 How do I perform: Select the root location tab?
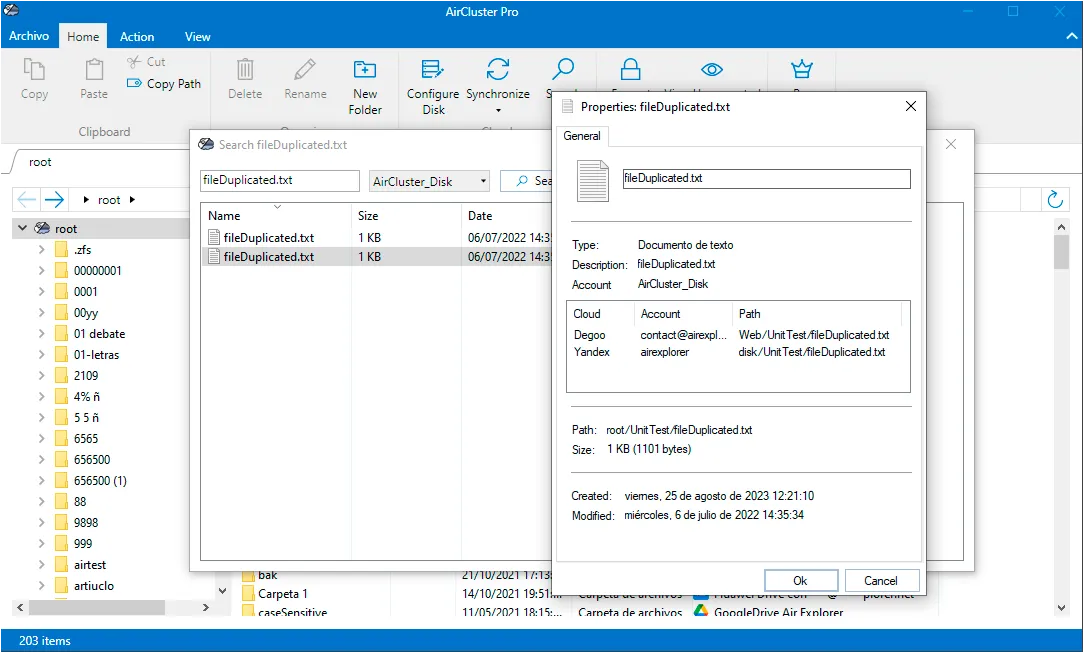click(40, 162)
